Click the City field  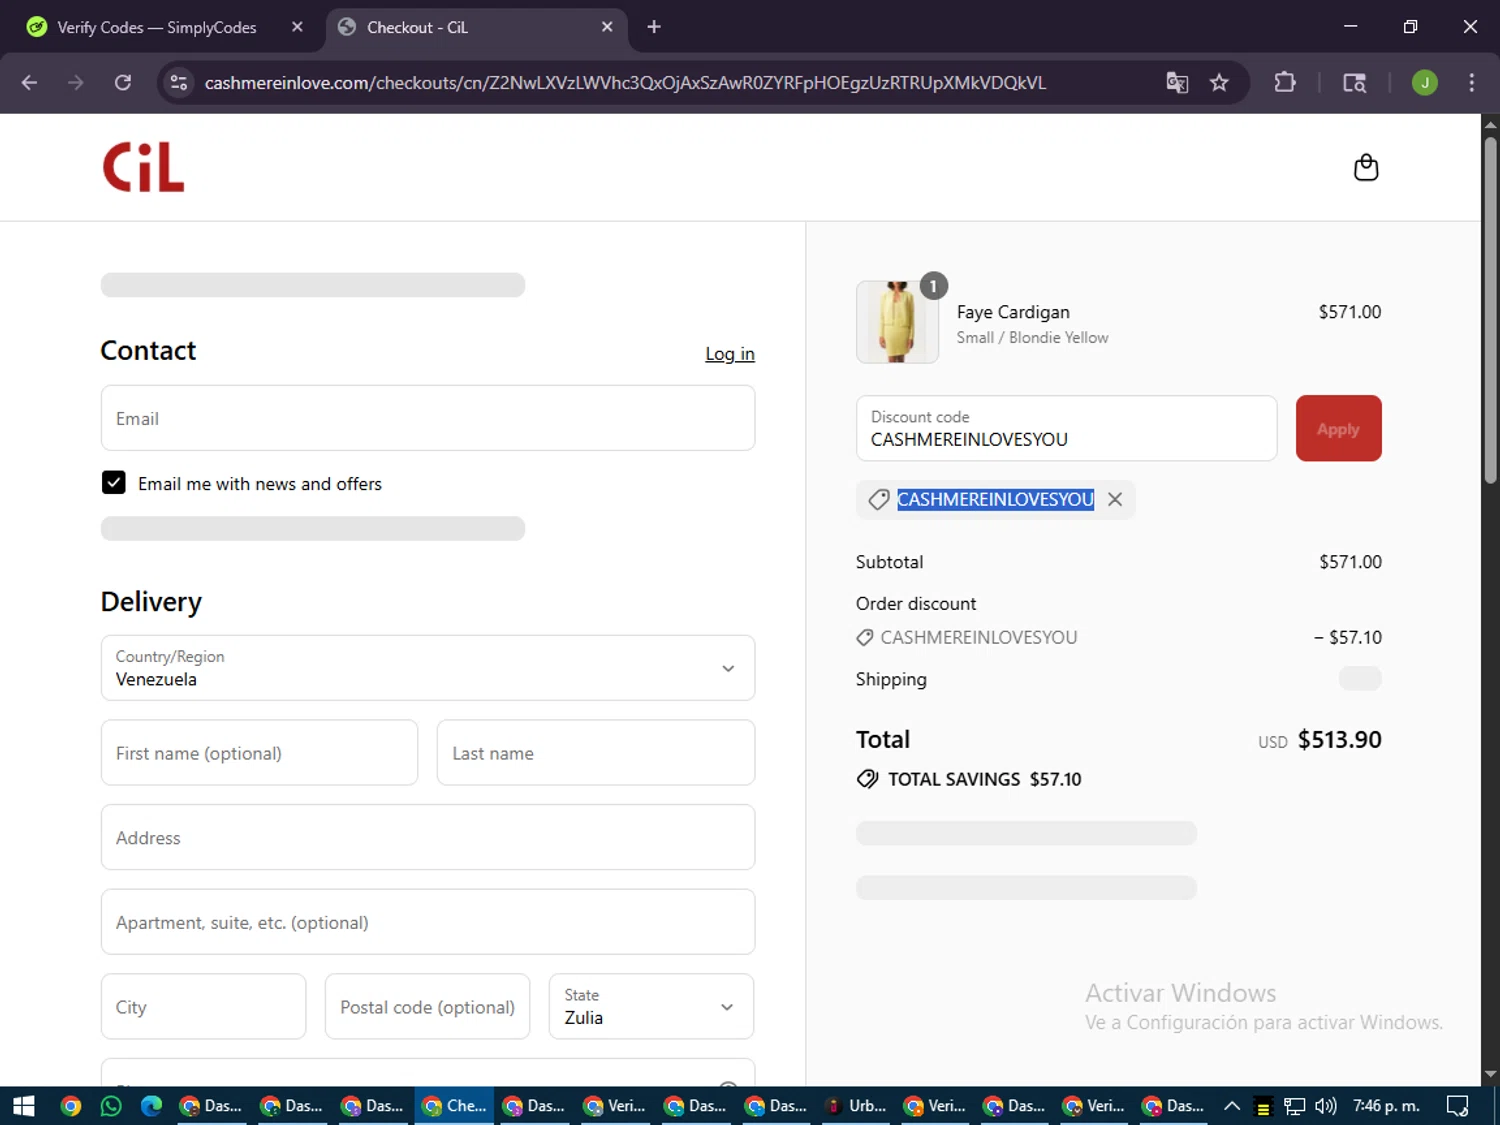[203, 1006]
